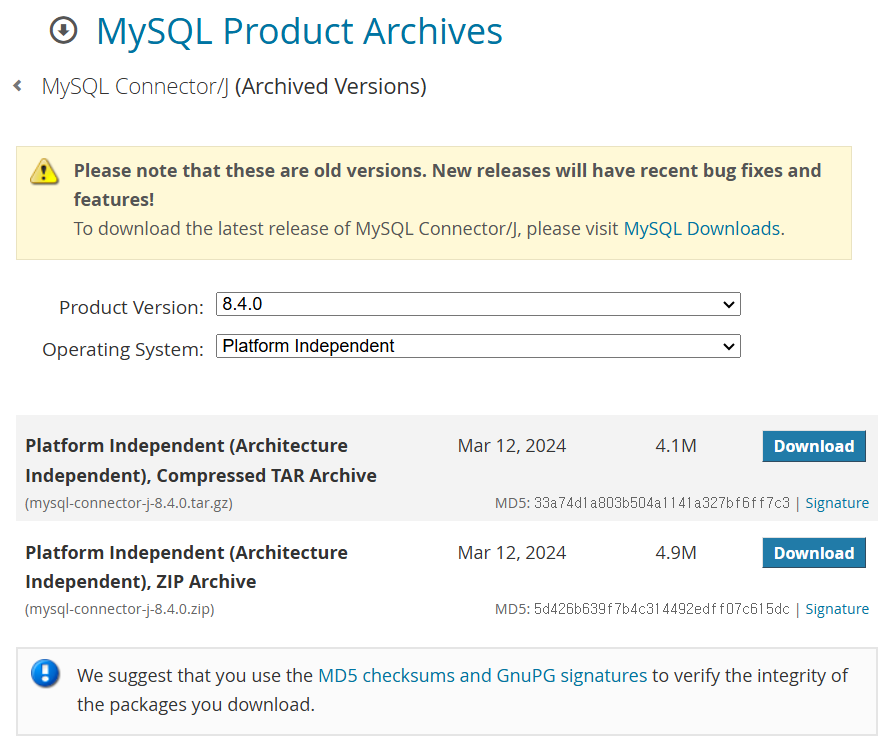The image size is (881, 741).
Task: Follow the MySQL Downloads link
Action: pyautogui.click(x=702, y=229)
